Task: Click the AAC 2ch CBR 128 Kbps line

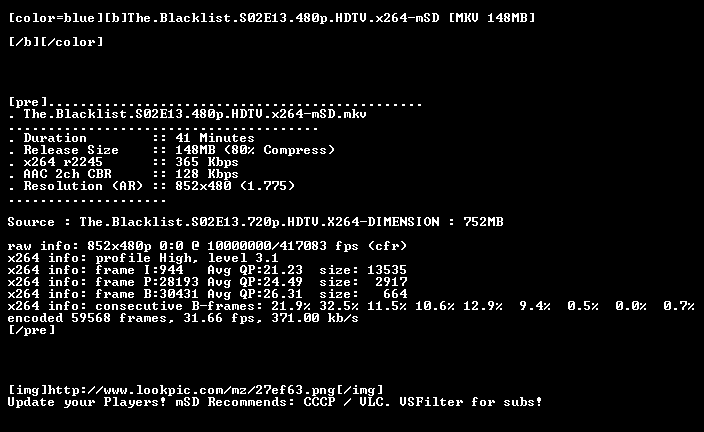Action: [123, 174]
